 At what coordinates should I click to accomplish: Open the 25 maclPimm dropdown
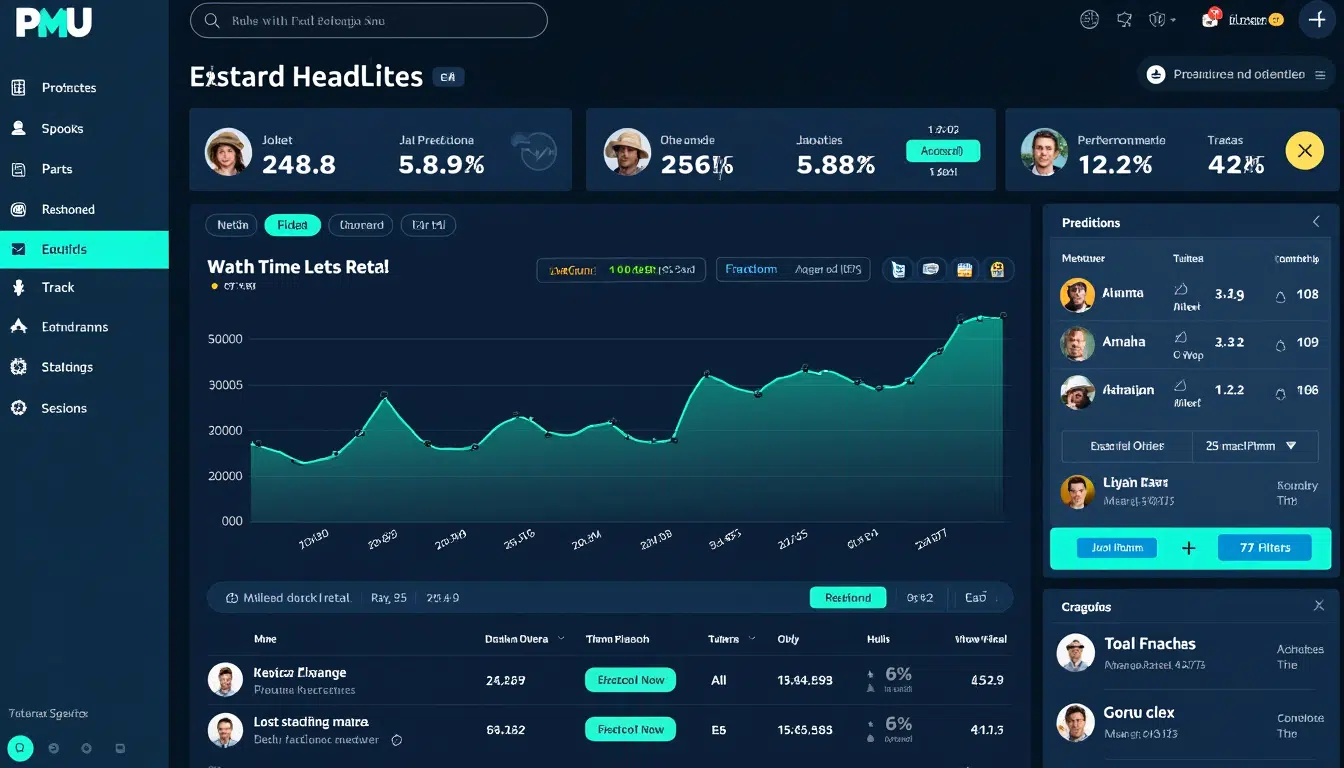pyautogui.click(x=1255, y=446)
